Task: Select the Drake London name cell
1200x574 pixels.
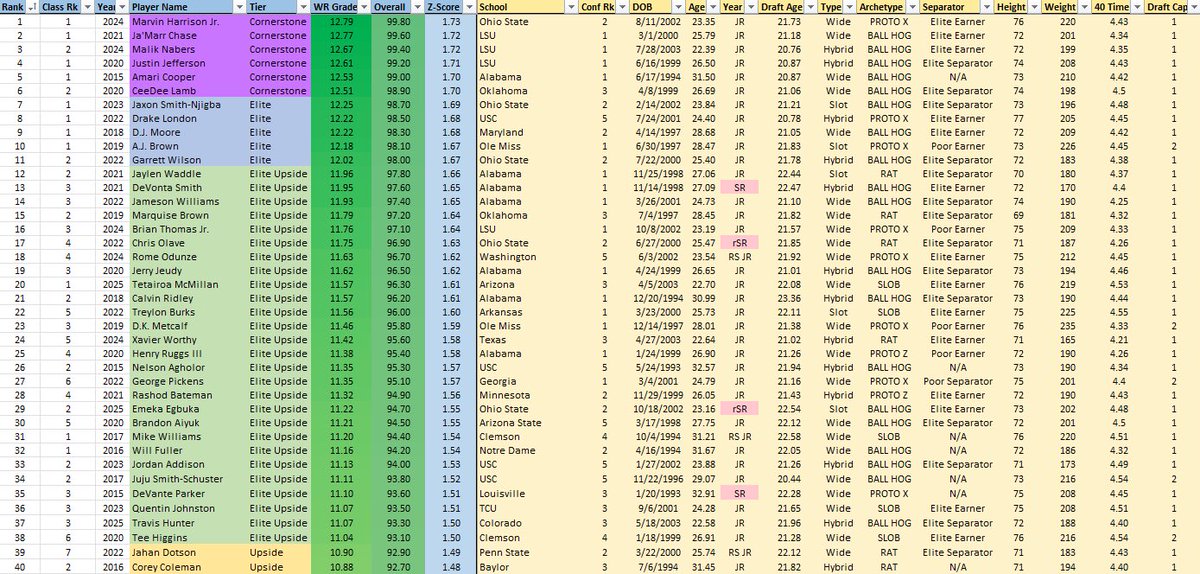Action: [x=187, y=118]
